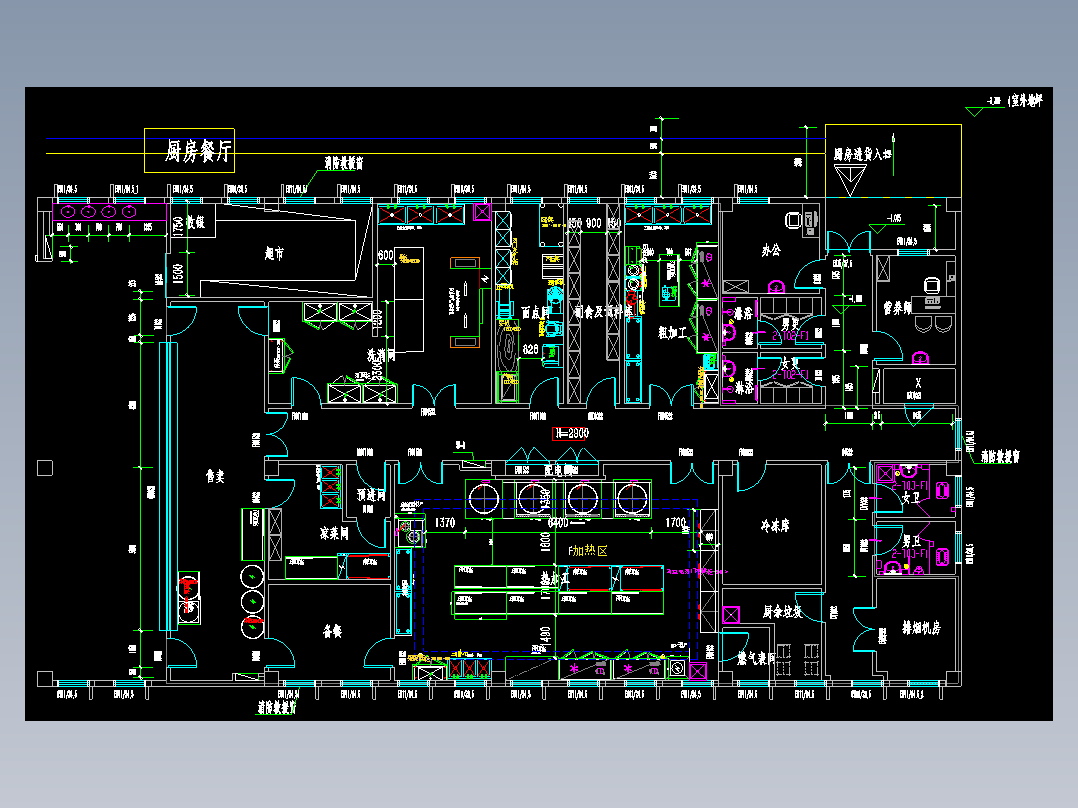Click the '收银' cashier label

point(196,222)
